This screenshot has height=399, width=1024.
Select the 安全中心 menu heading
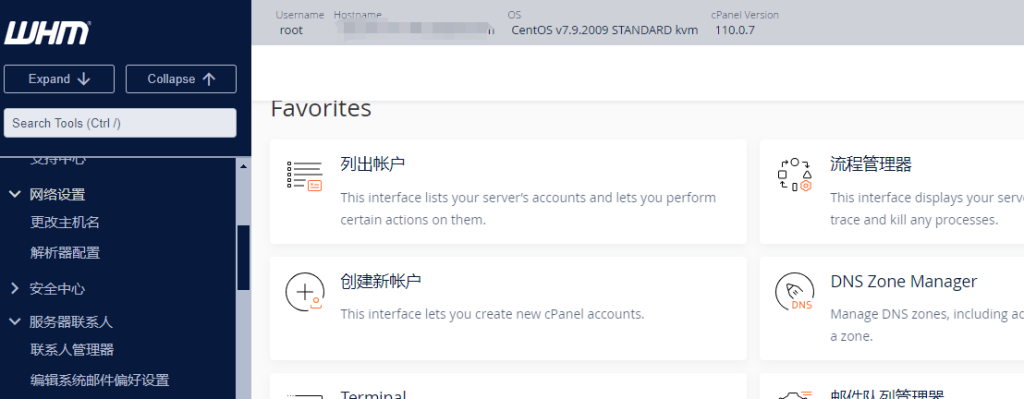point(57,289)
